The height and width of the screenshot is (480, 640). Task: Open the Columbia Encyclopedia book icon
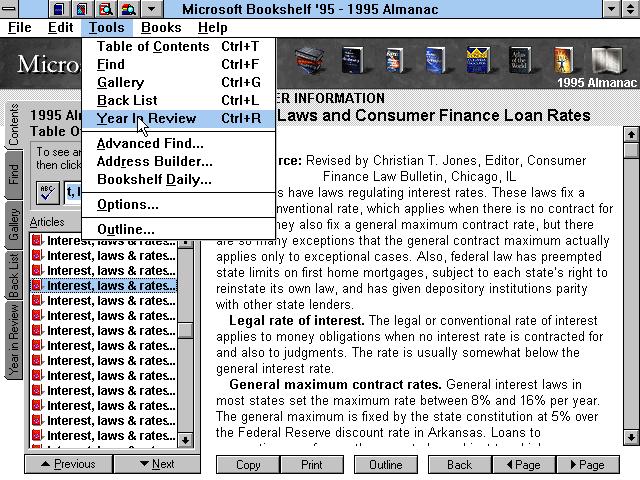[x=478, y=60]
